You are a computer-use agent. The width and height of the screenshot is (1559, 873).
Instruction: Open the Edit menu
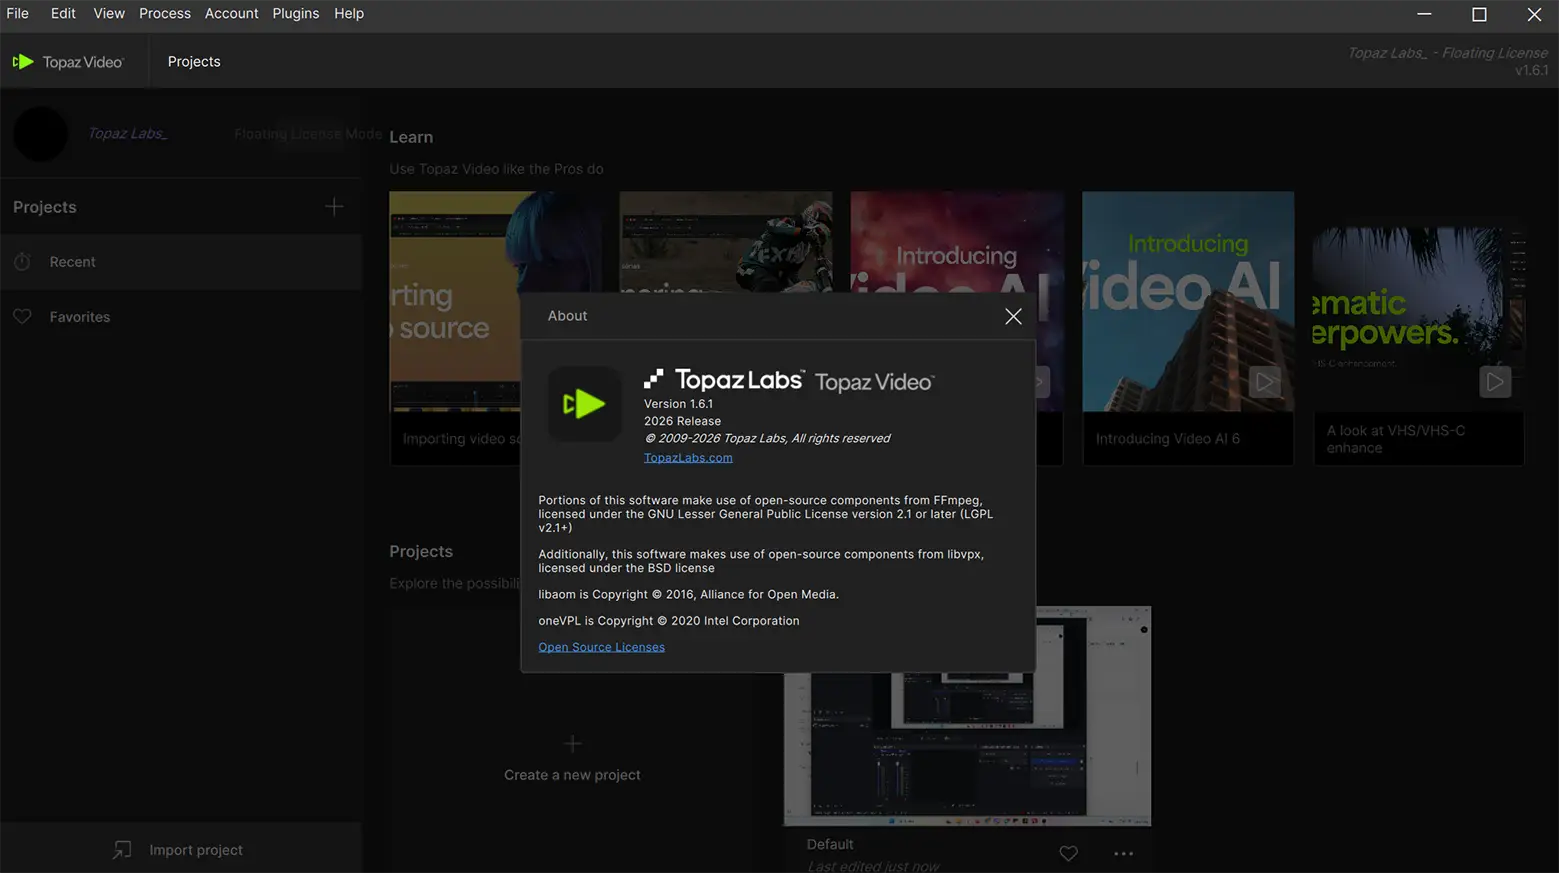(63, 14)
